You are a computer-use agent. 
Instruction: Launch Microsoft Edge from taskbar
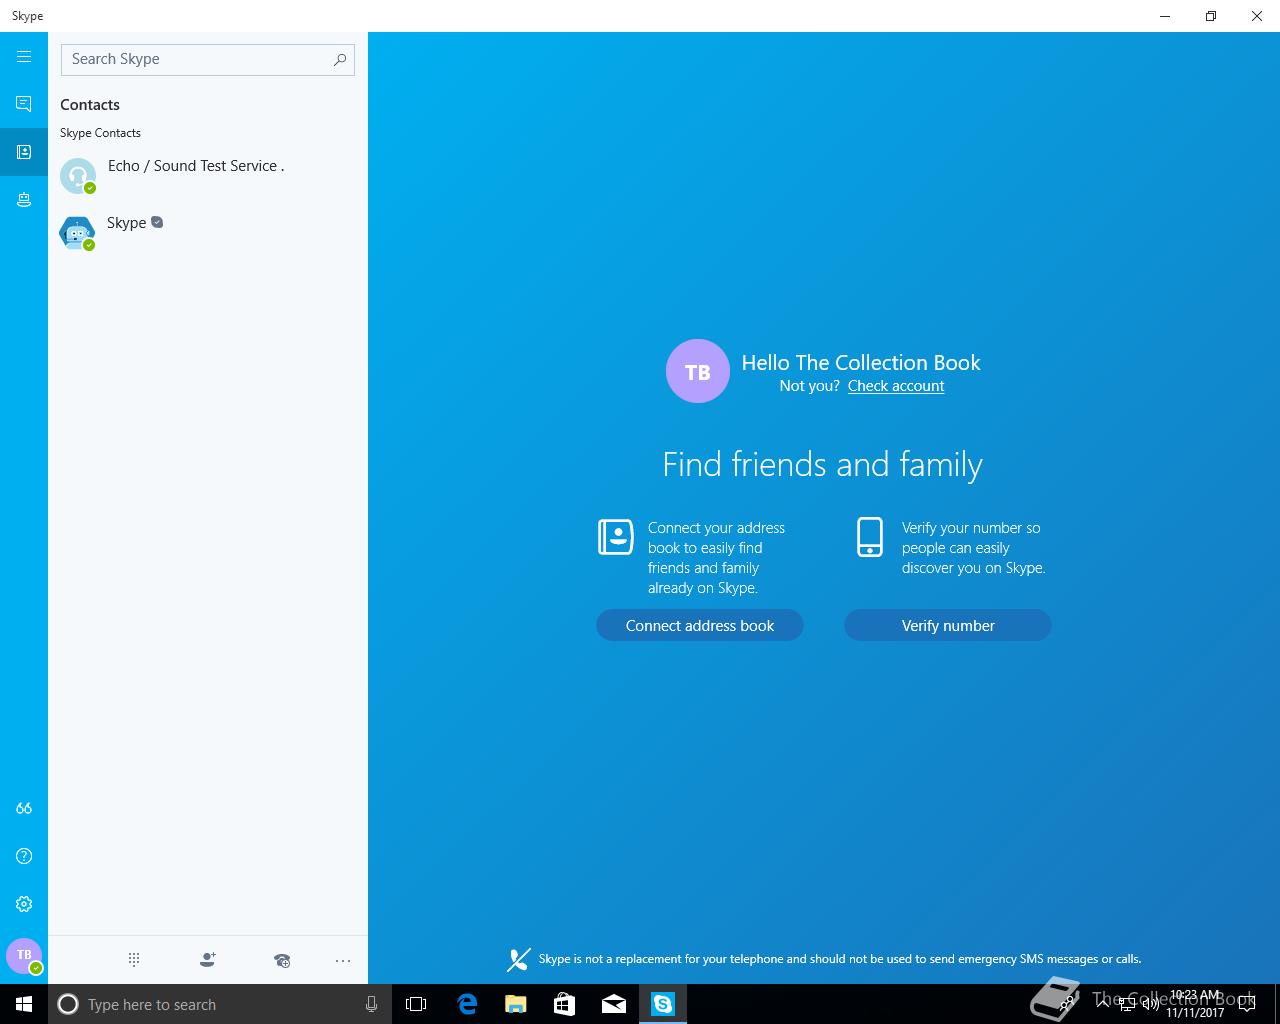466,1004
